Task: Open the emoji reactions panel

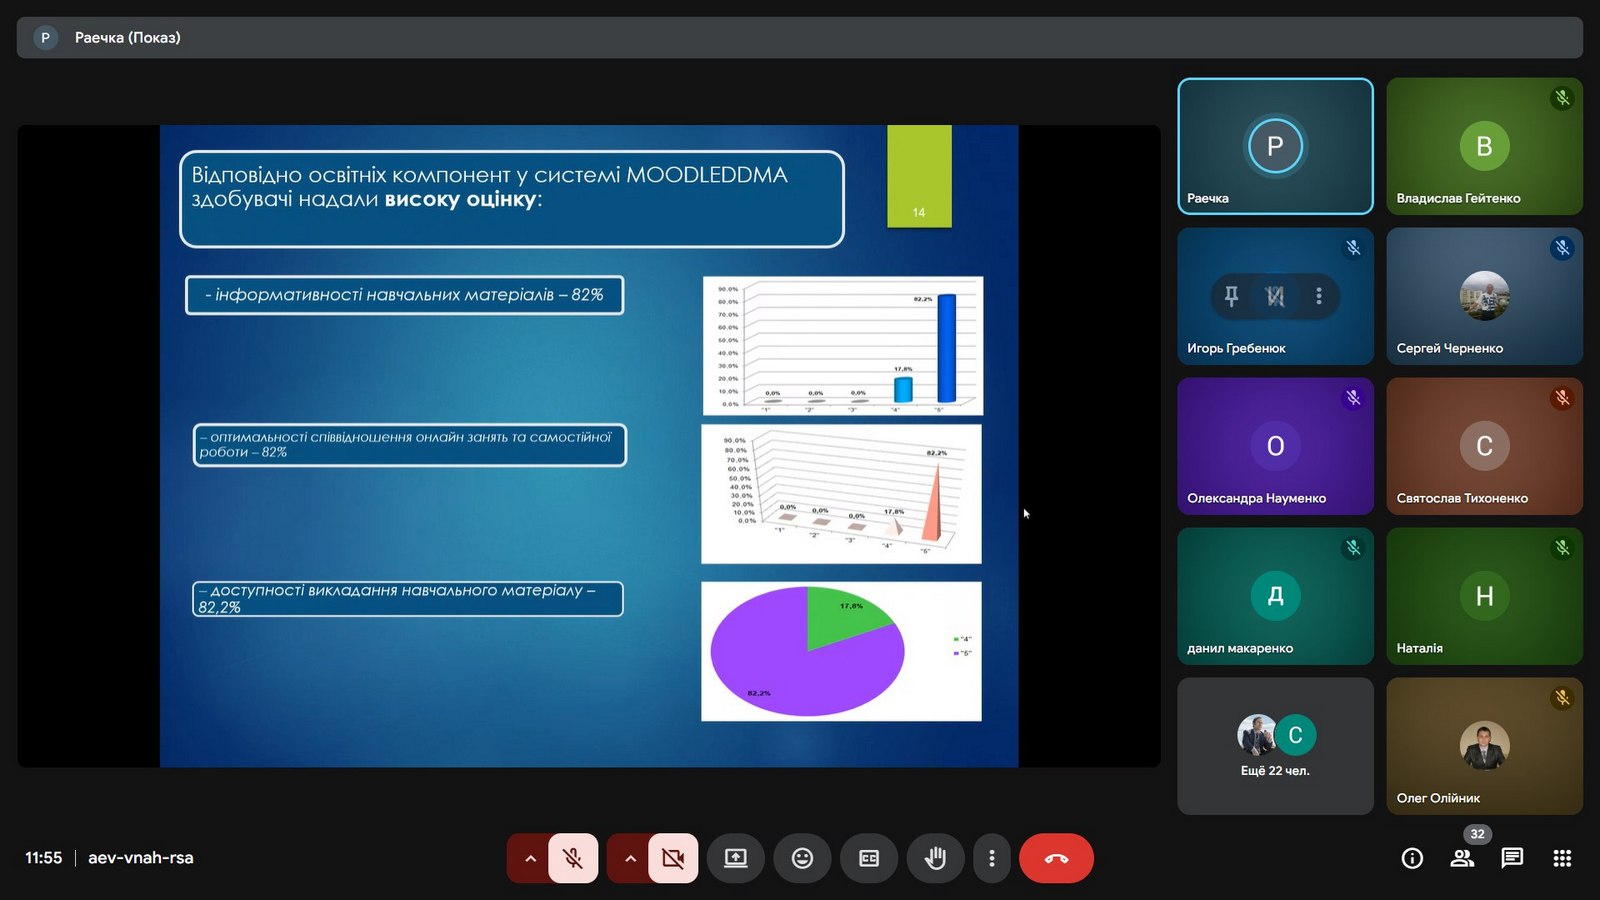Action: pos(802,858)
